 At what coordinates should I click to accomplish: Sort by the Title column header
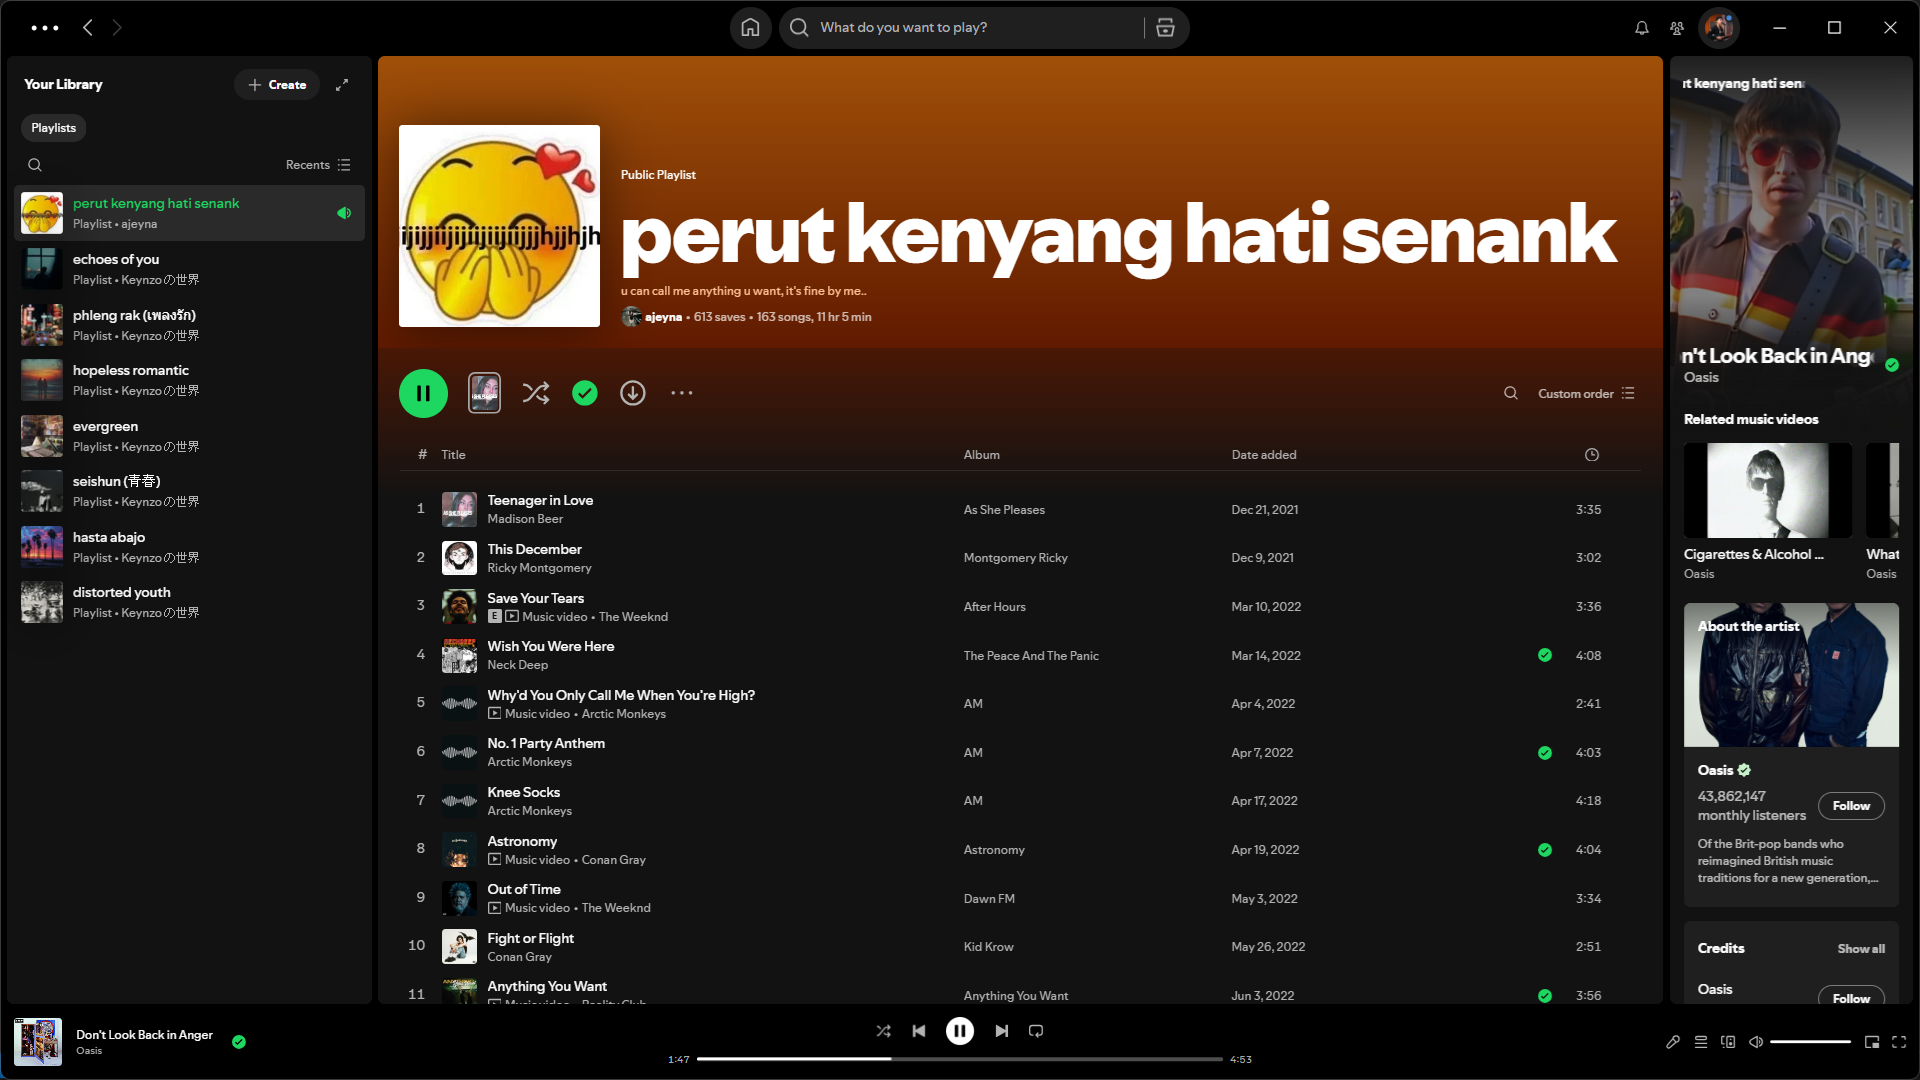point(453,455)
